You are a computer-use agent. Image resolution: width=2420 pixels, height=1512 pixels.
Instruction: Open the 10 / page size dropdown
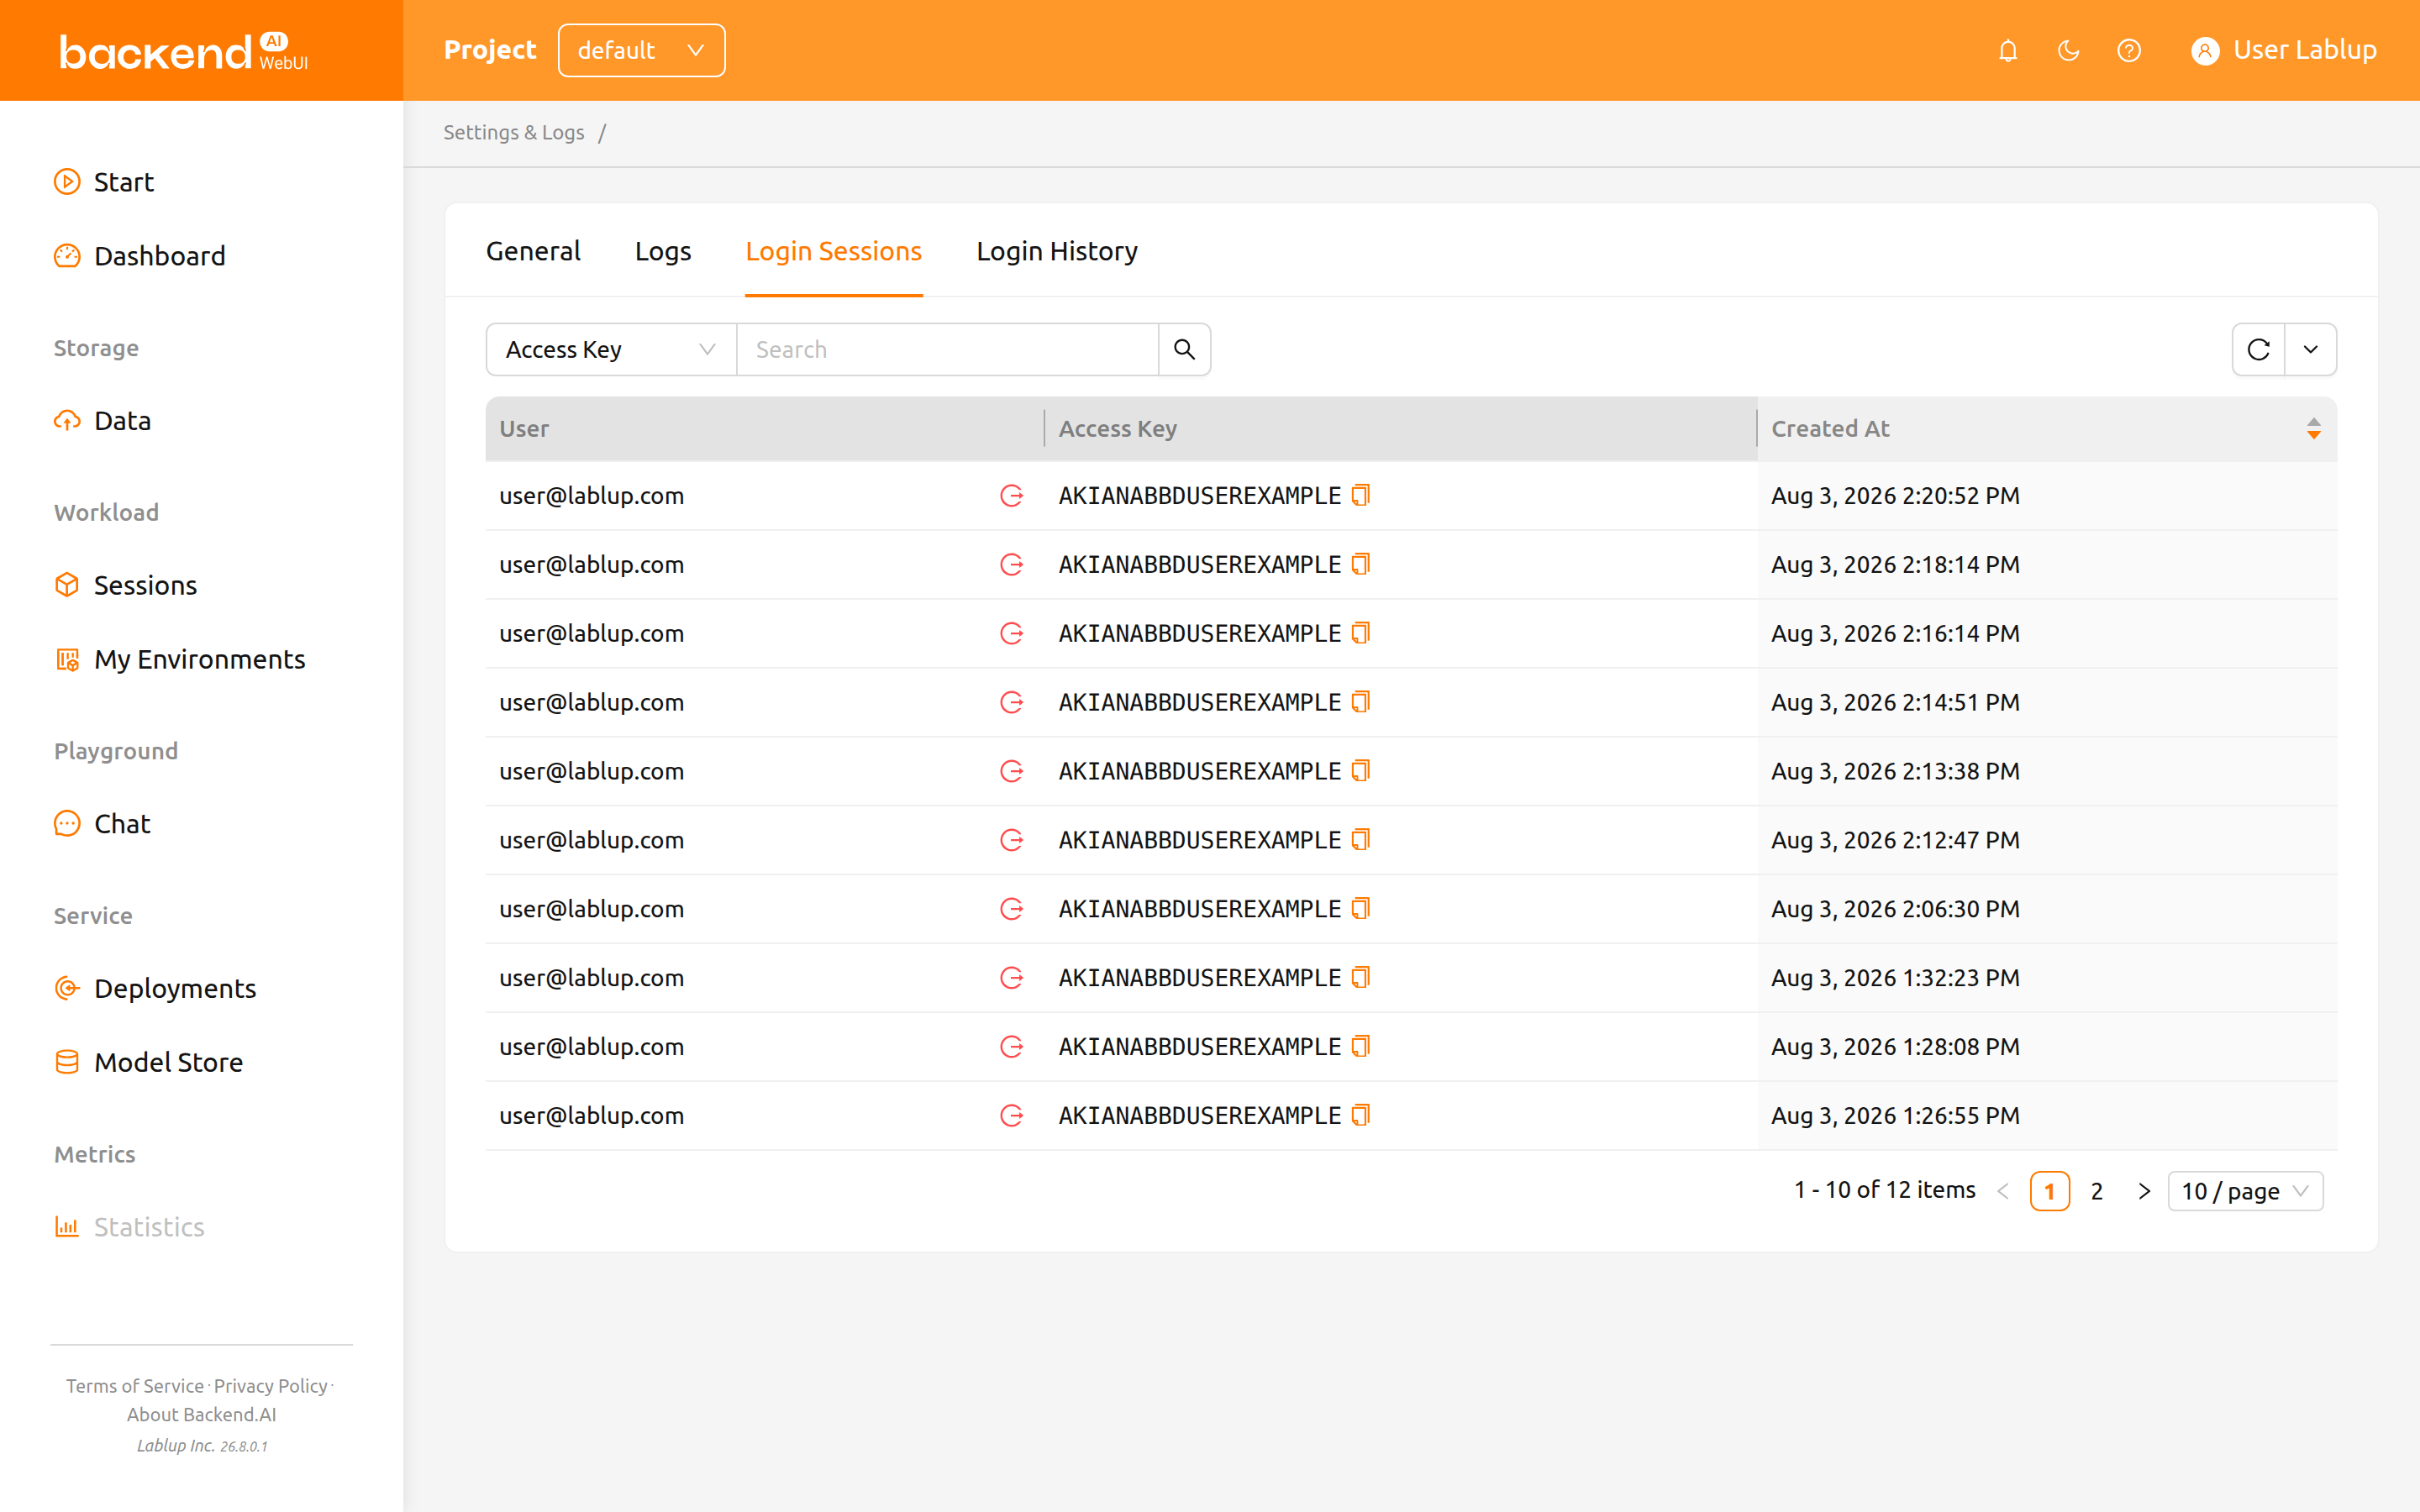click(x=2246, y=1191)
